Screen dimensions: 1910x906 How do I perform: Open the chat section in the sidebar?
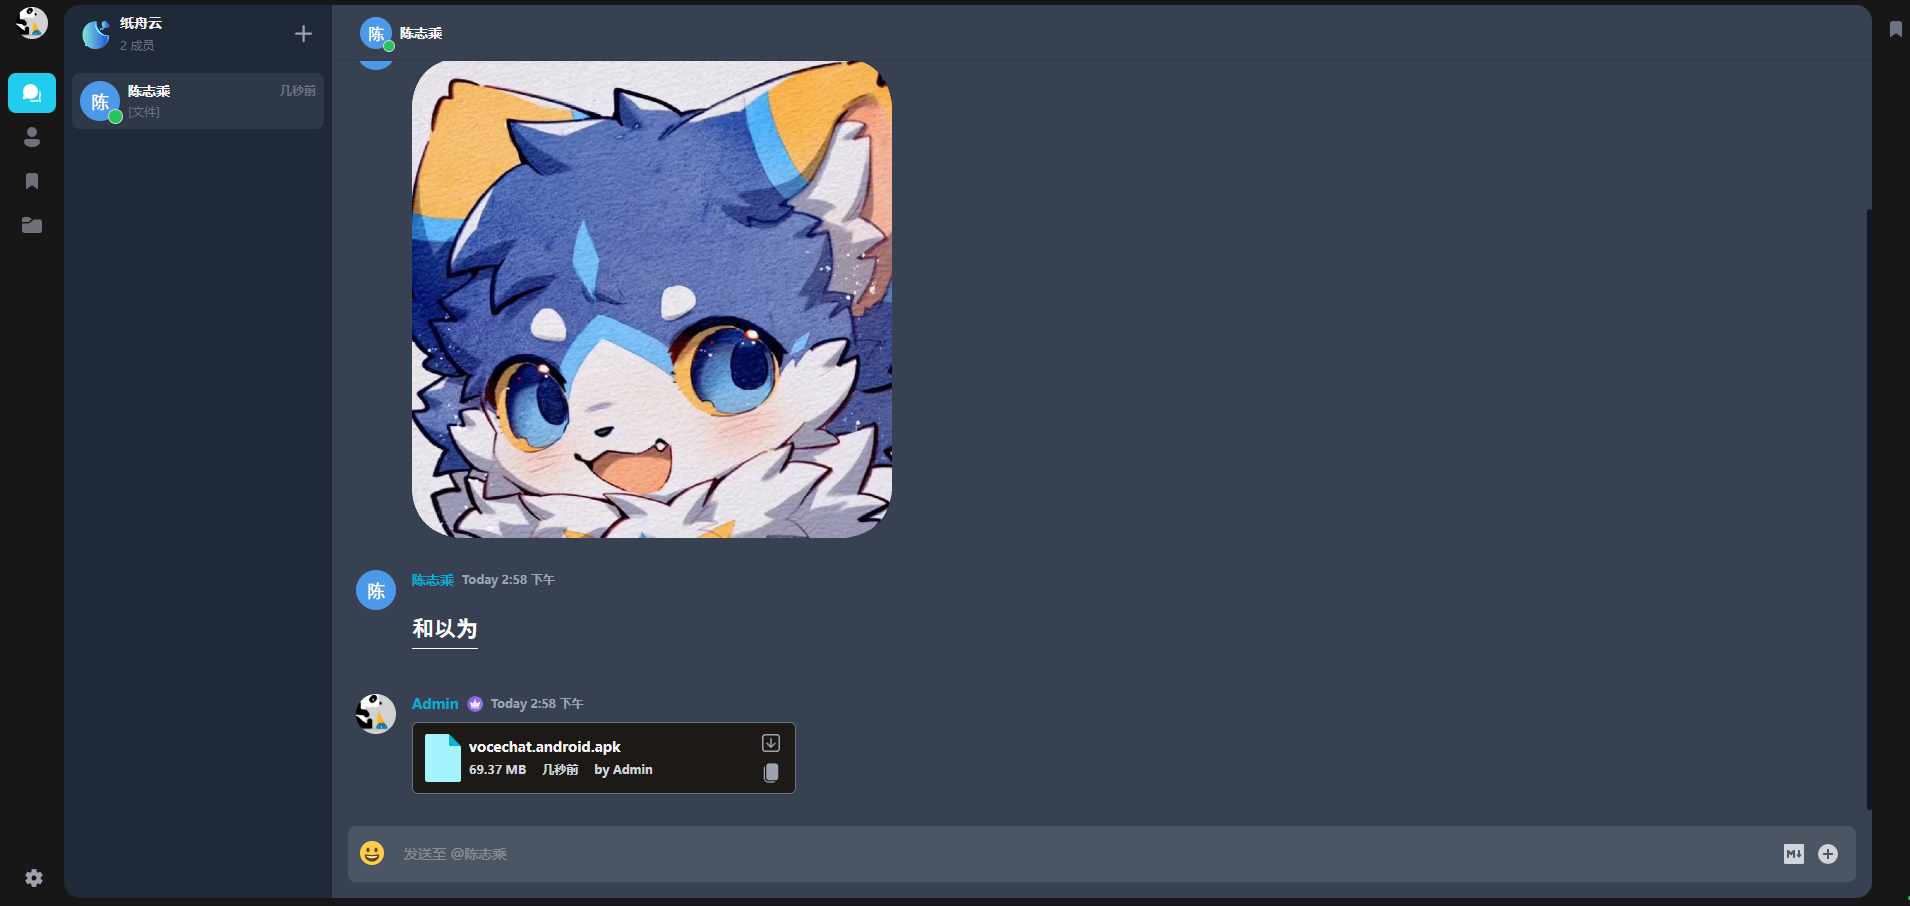pyautogui.click(x=32, y=93)
